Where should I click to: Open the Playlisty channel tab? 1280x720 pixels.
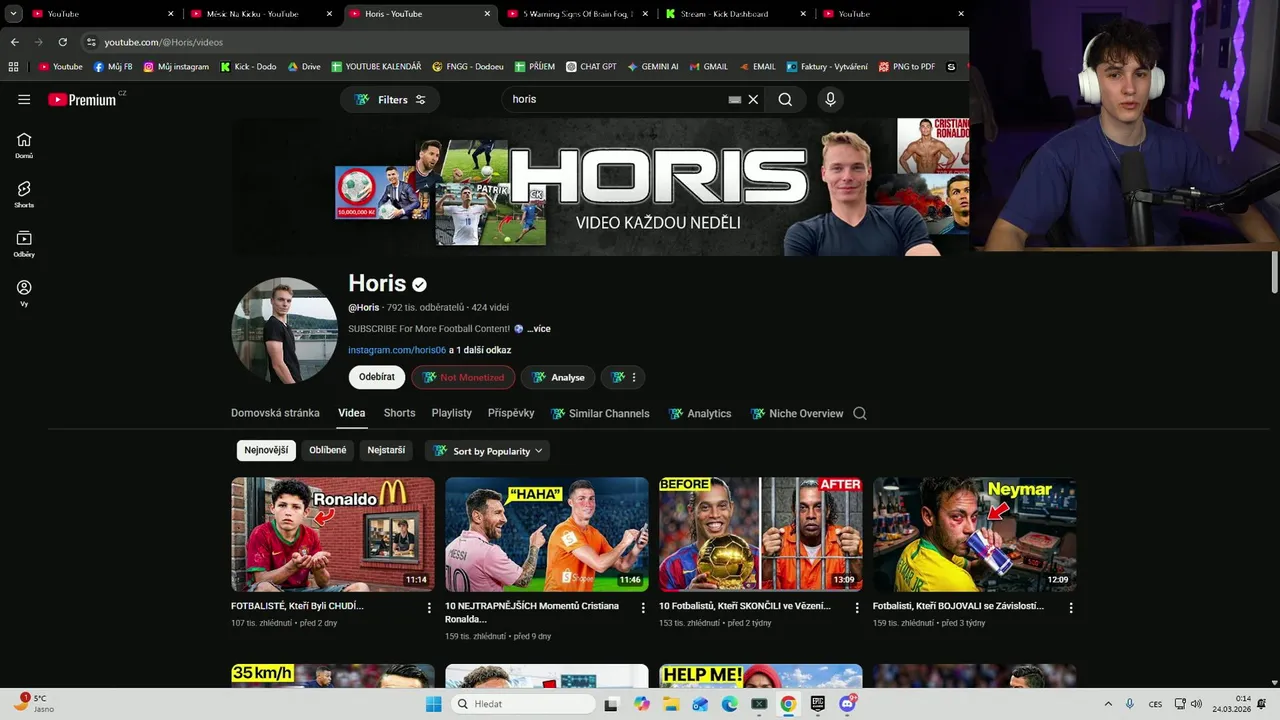pos(451,413)
